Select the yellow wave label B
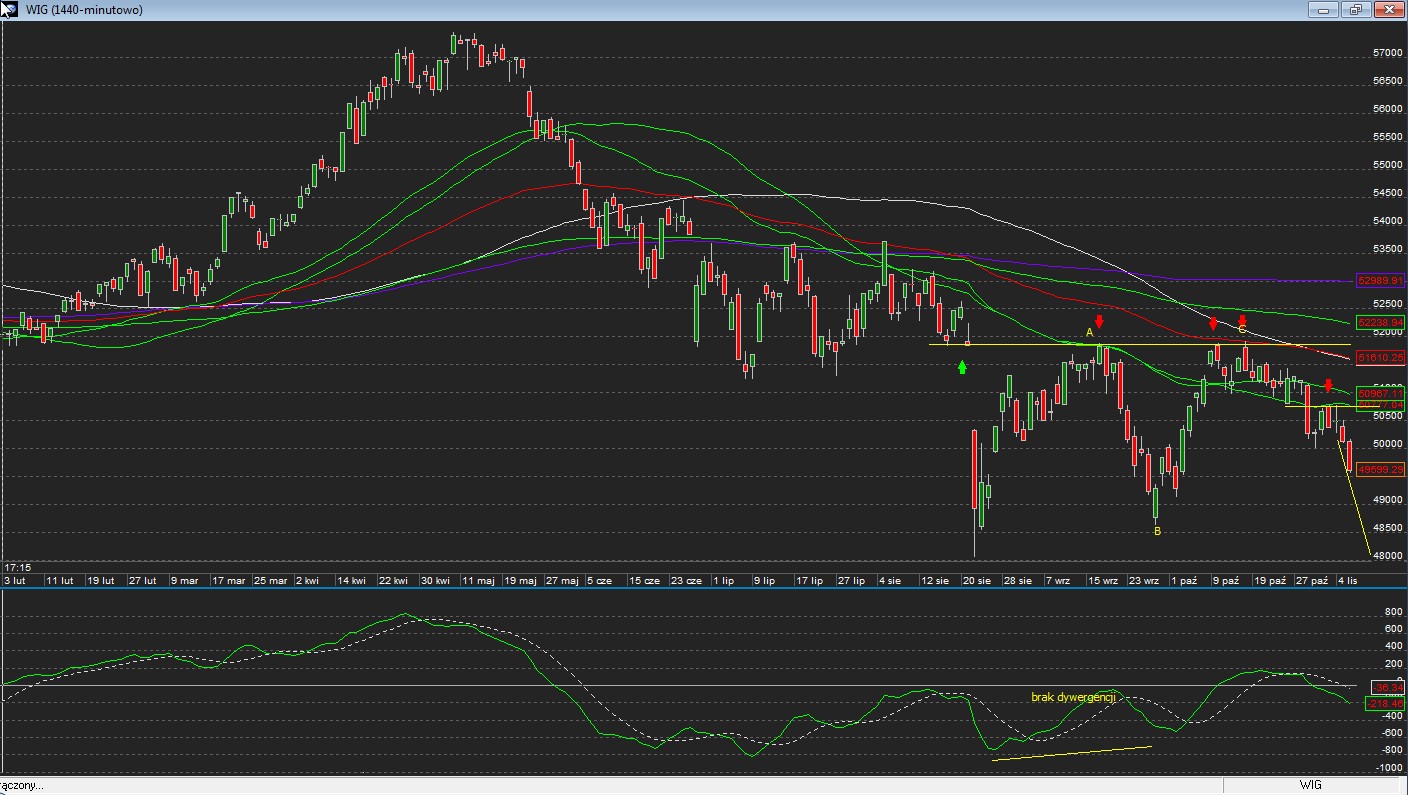 pos(1157,531)
